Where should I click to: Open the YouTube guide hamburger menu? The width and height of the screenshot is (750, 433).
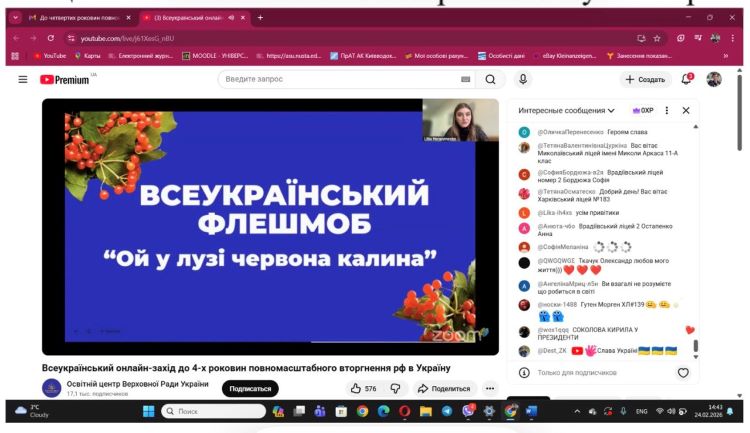[22, 79]
